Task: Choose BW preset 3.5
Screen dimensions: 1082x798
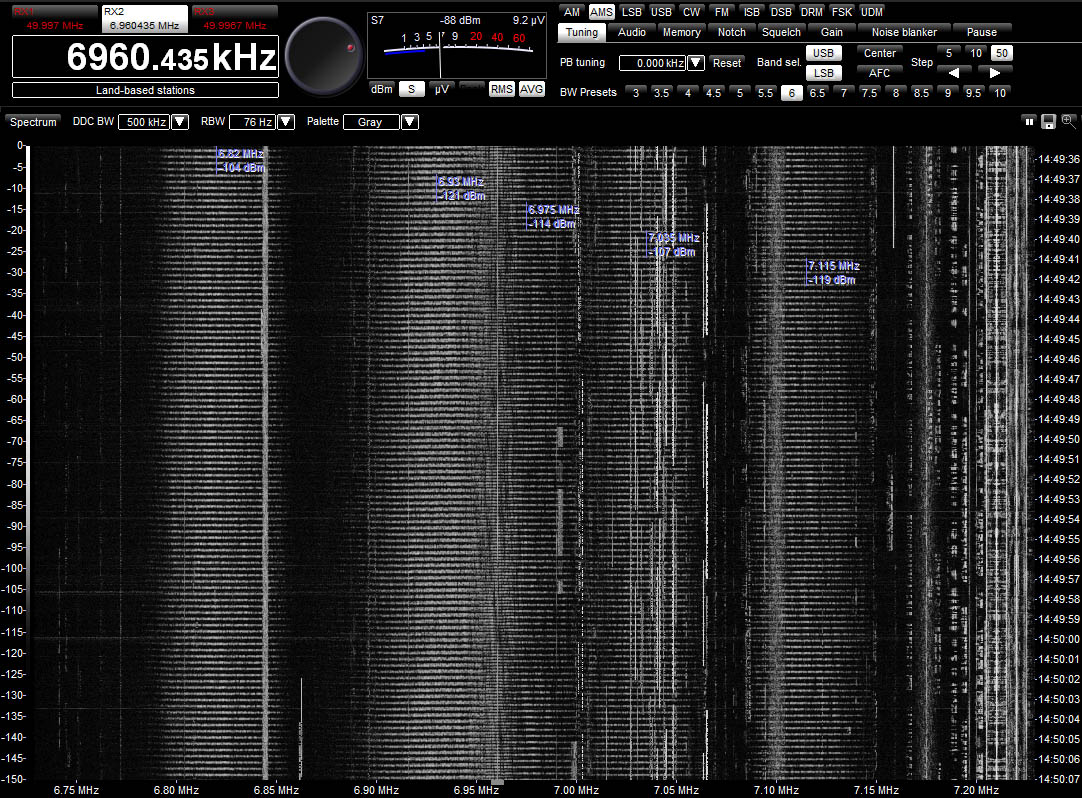Action: 662,93
